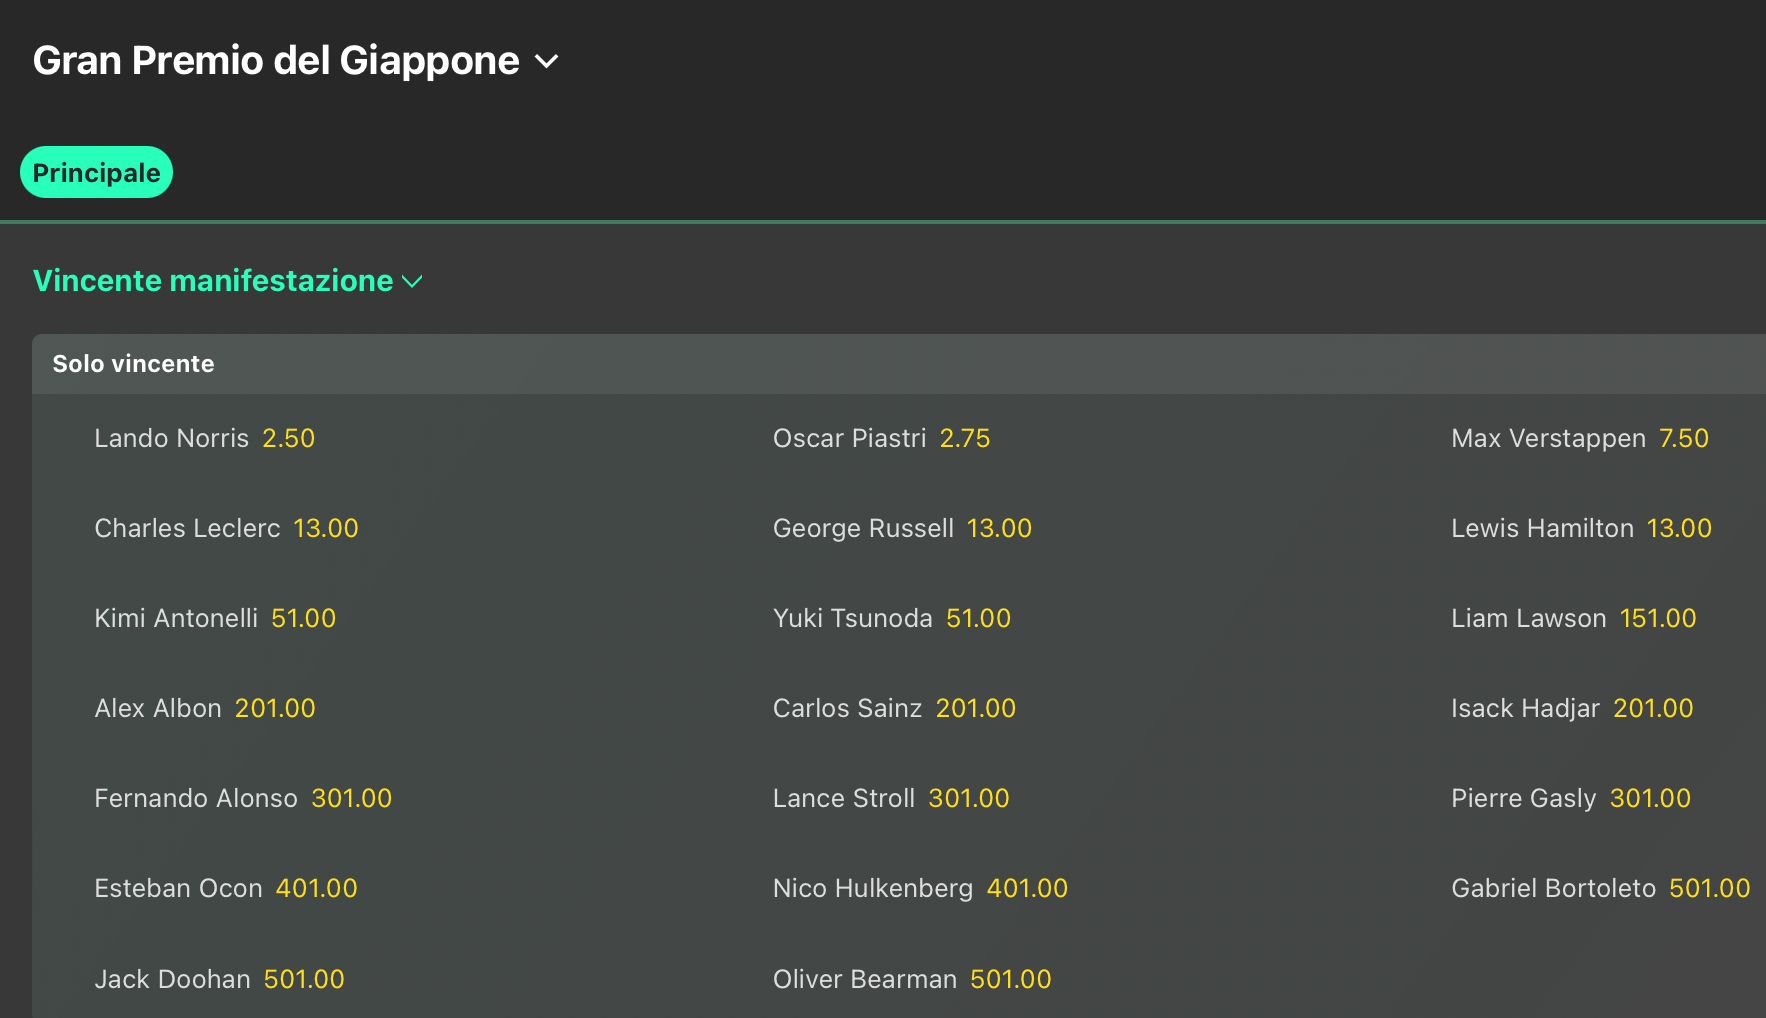Choose Charles Leclerc odds 13.00
Viewport: 1766px width, 1018px height.
tap(325, 528)
